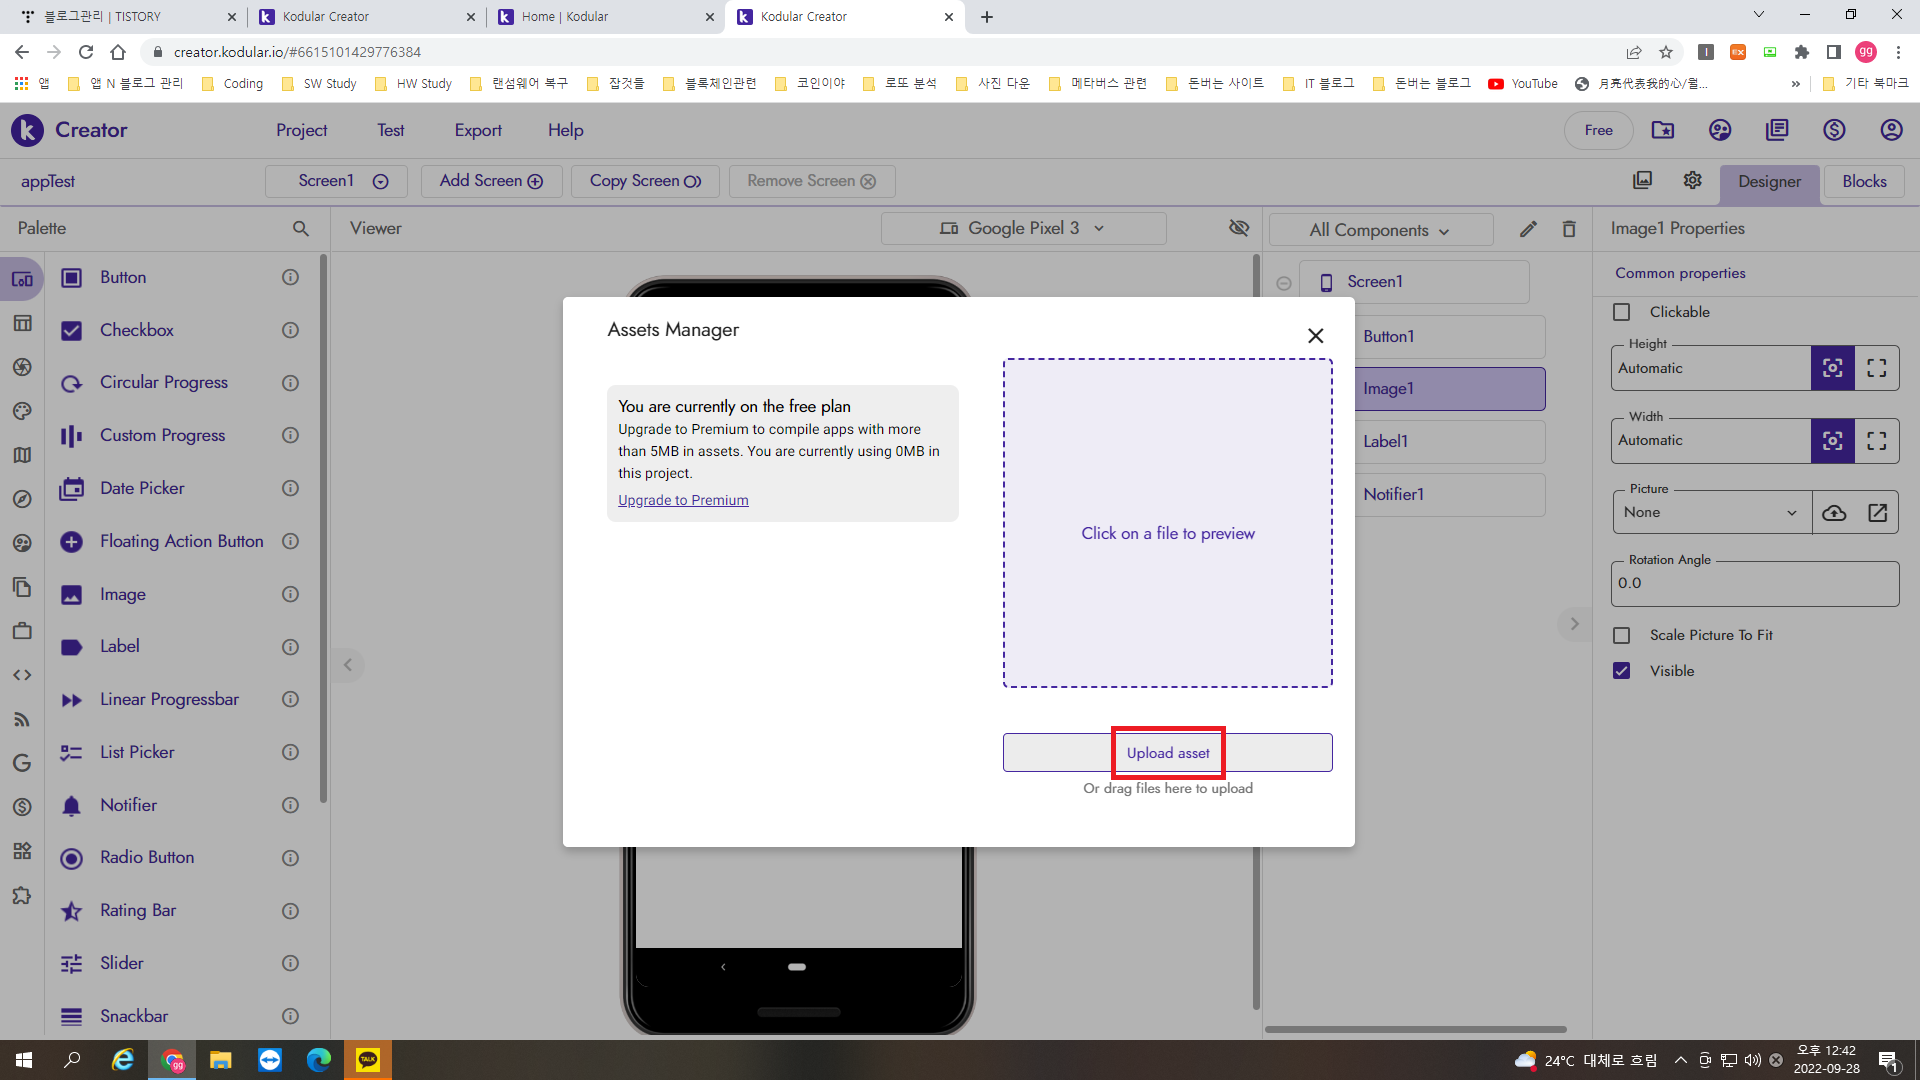Close the Assets Manager dialog
Screen dimensions: 1920x1080
click(1315, 336)
